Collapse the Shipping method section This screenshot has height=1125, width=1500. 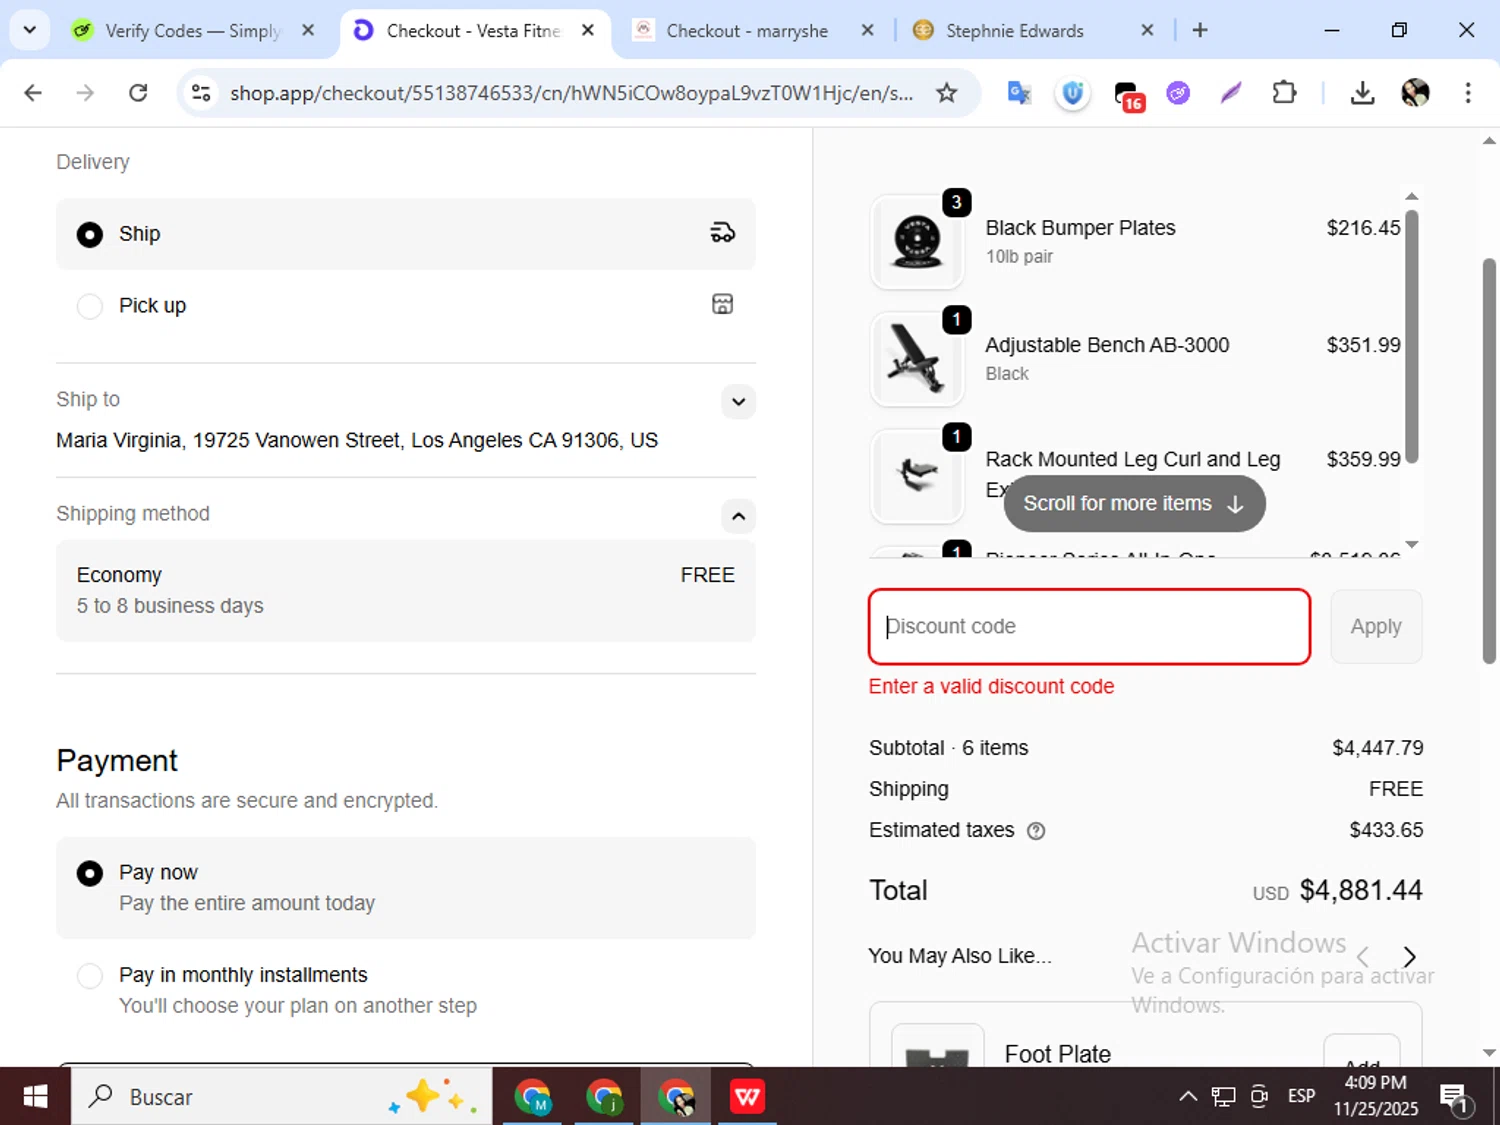tap(738, 516)
